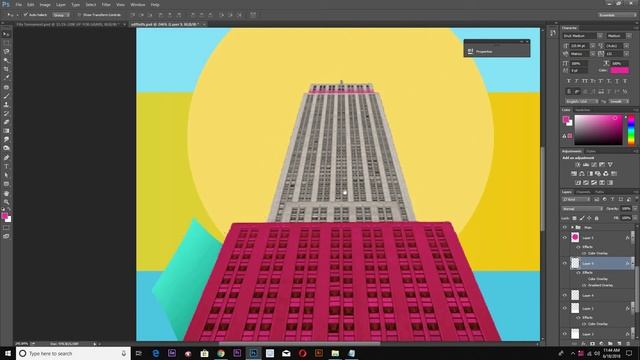
Task: Select the Gradient tool
Action: pyautogui.click(x=6, y=131)
